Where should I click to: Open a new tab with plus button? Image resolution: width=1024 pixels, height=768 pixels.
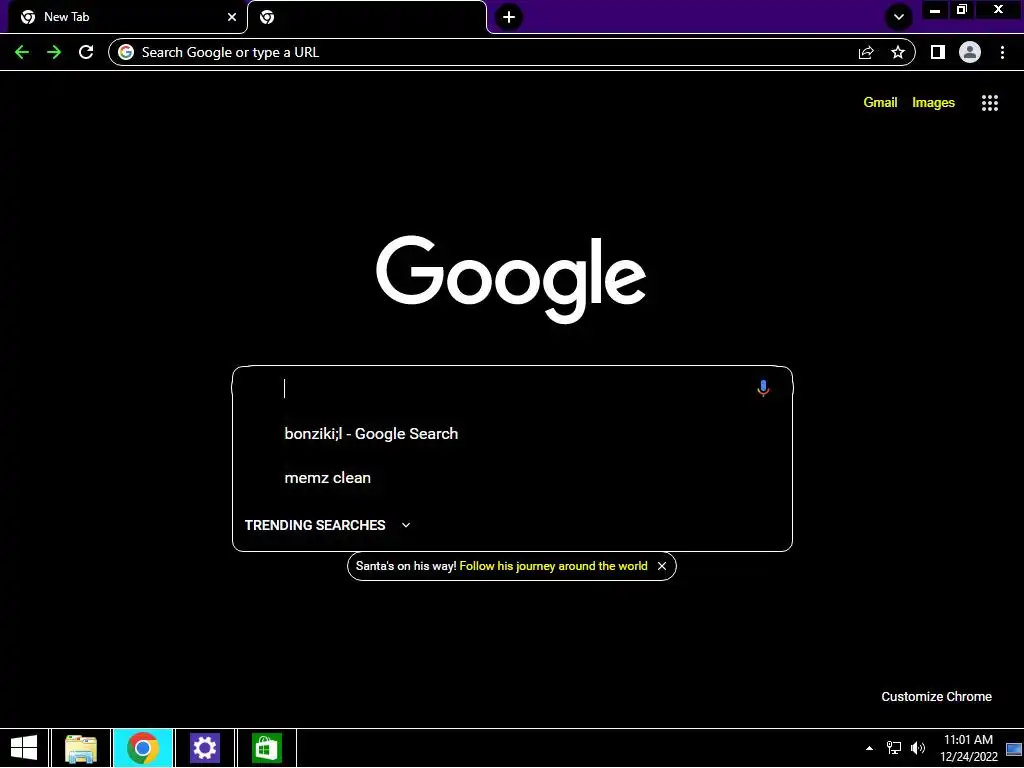509,17
